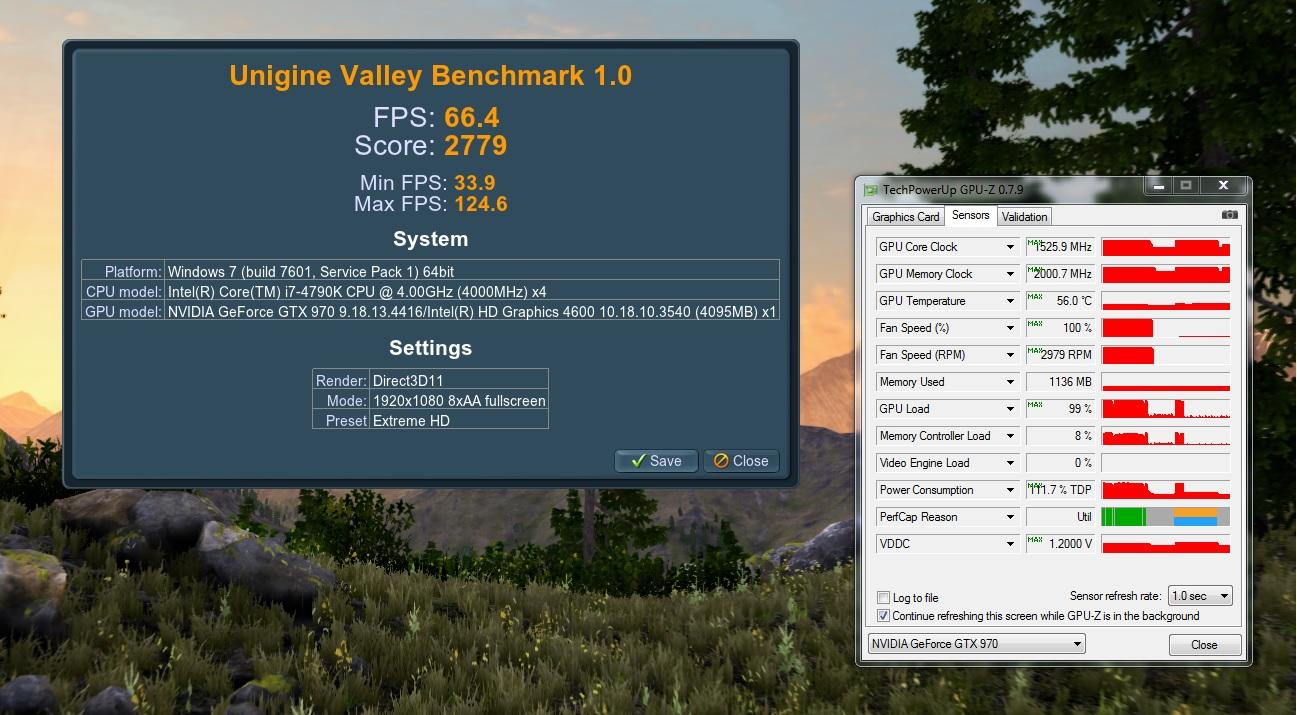The width and height of the screenshot is (1297, 715).
Task: Click the GPU Temperature 56.0 °C value
Action: (x=1061, y=301)
